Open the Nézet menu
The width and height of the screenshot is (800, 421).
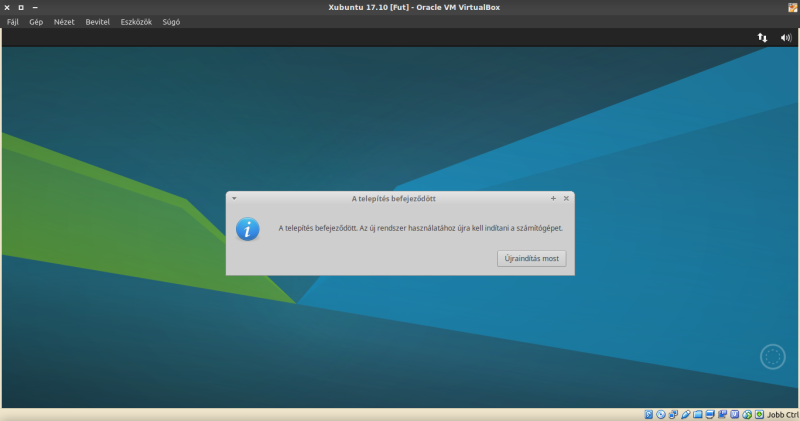63,22
